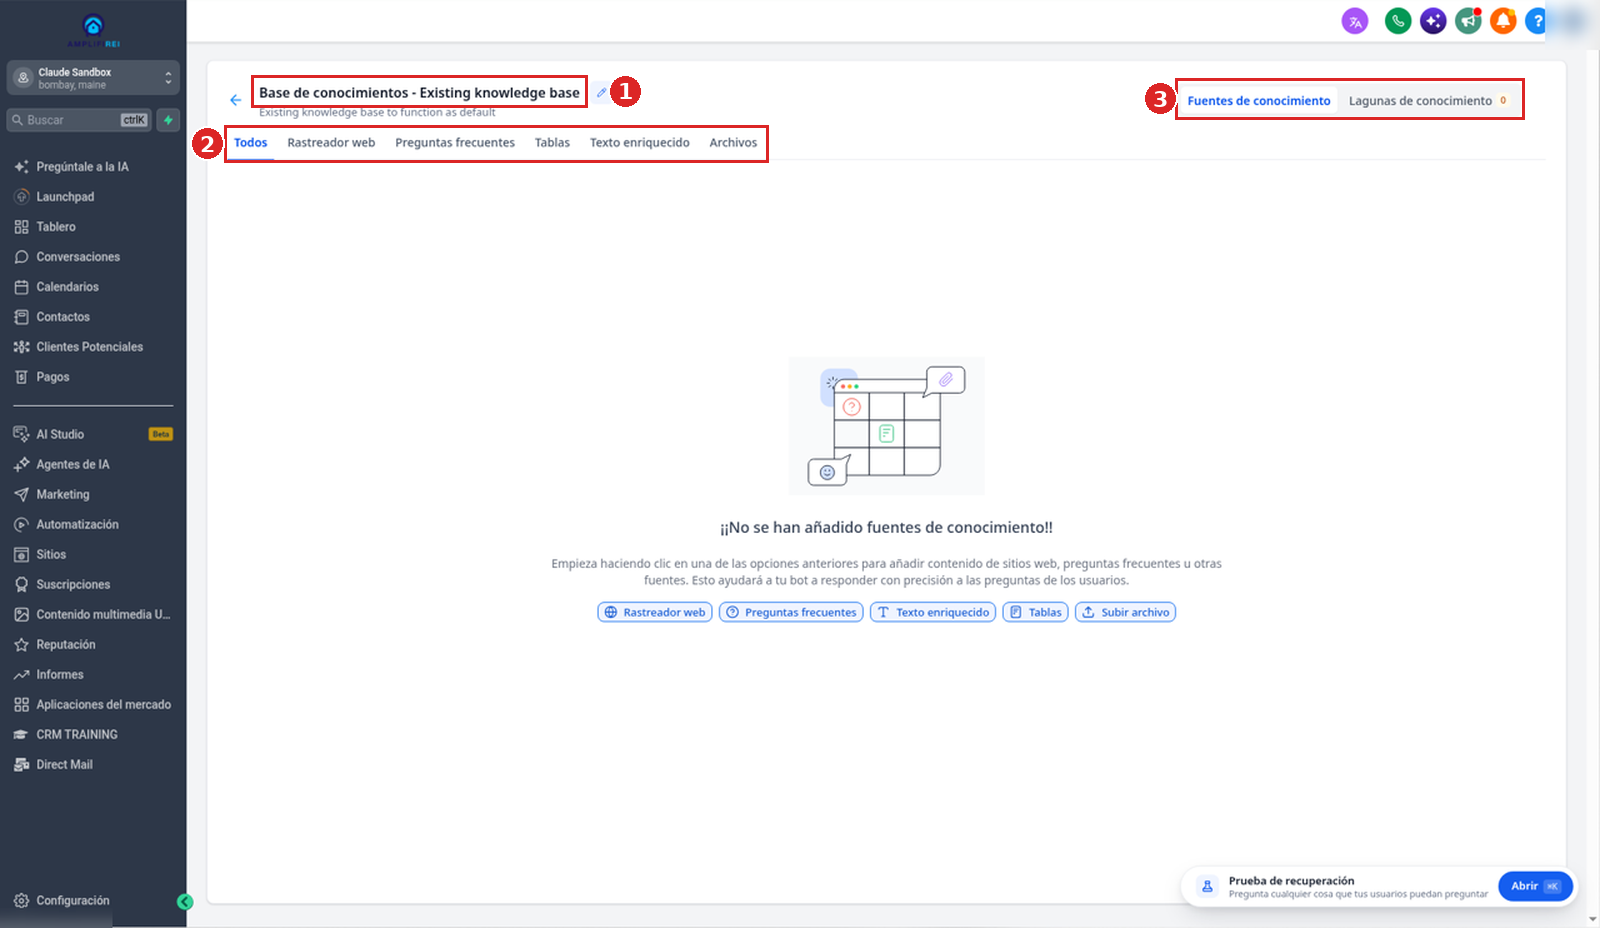The height and width of the screenshot is (928, 1600).
Task: Open the green phone dialer icon
Action: pyautogui.click(x=1398, y=21)
